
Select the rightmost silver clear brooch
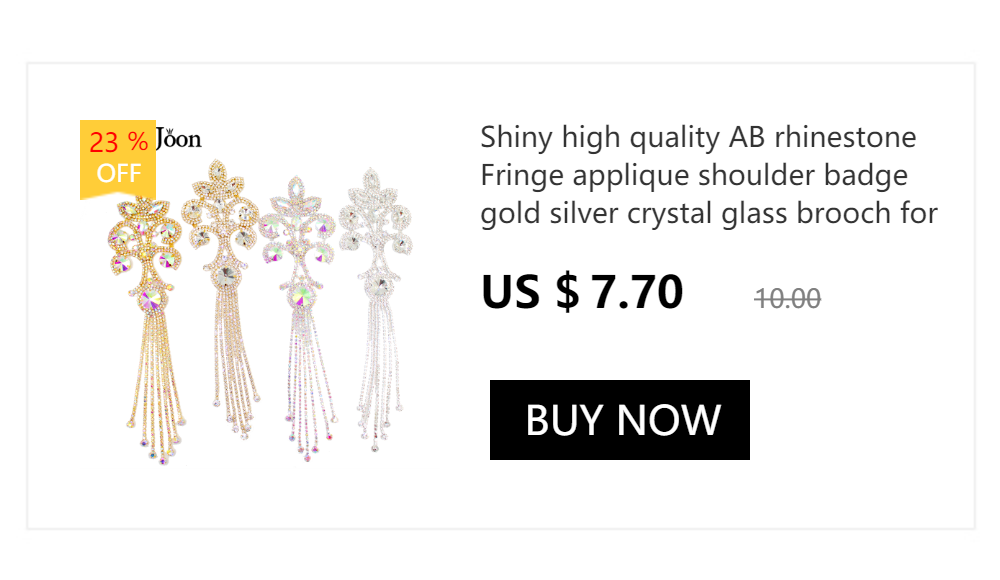tap(376, 309)
